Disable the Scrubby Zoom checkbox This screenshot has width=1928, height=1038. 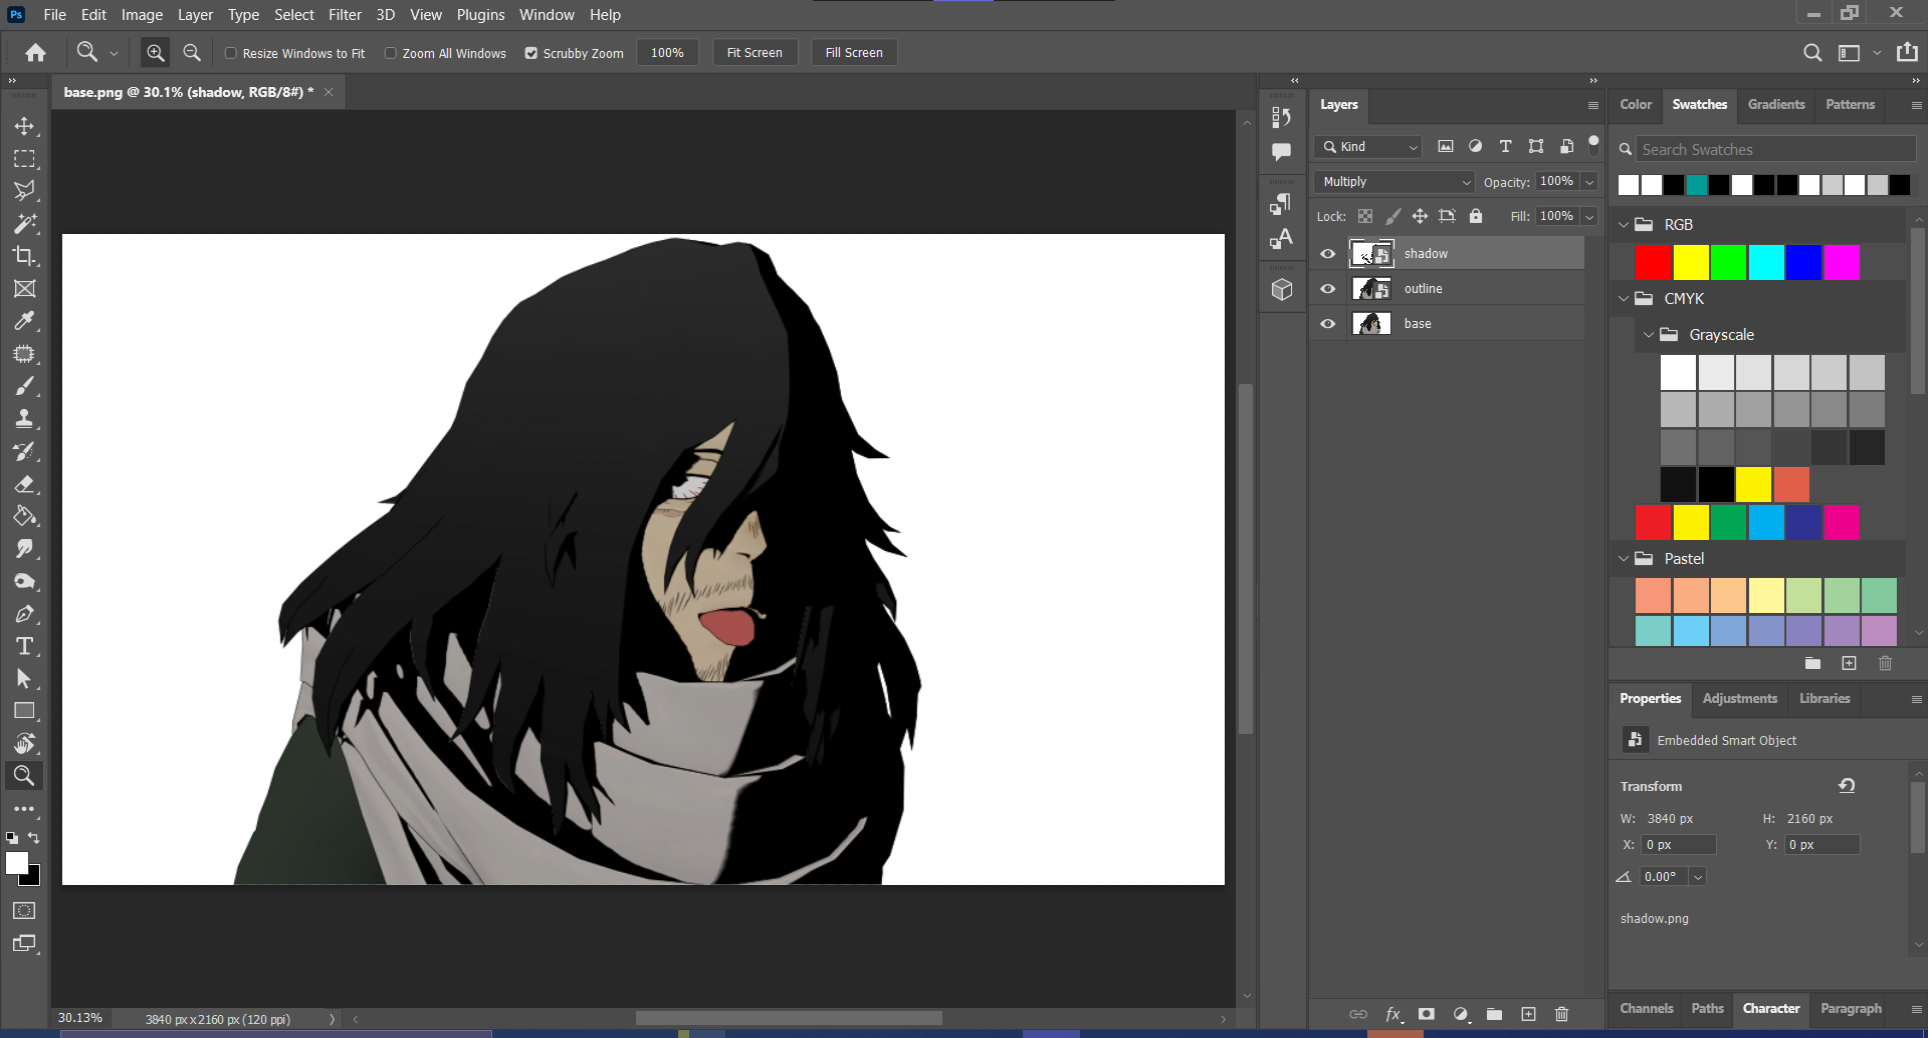point(531,53)
